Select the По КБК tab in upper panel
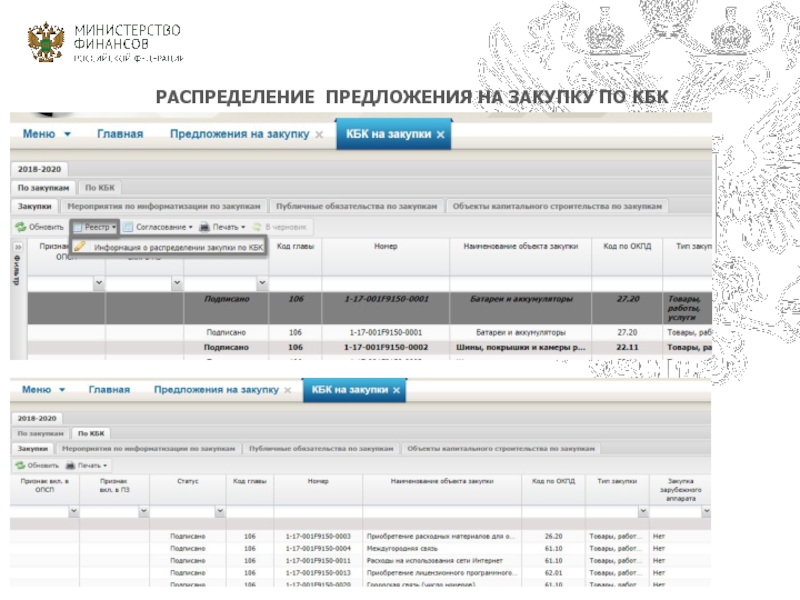800x600 pixels. 100,188
